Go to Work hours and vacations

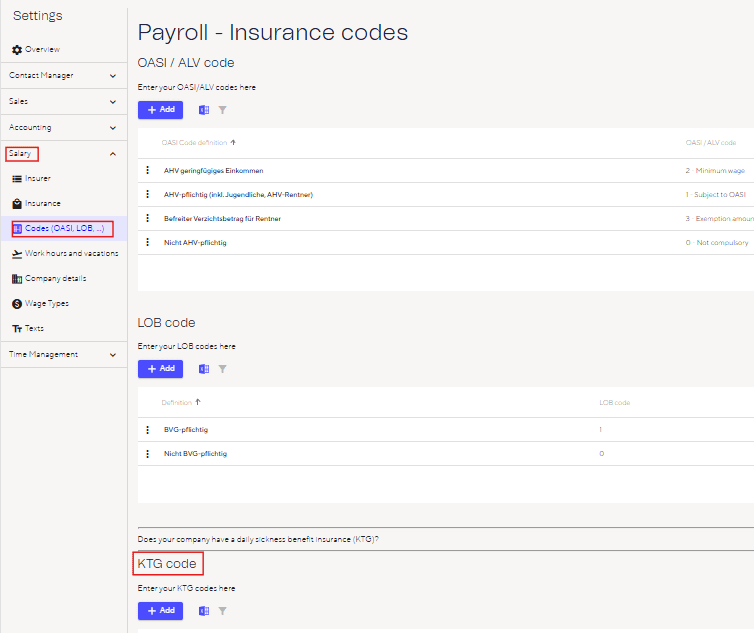click(70, 254)
